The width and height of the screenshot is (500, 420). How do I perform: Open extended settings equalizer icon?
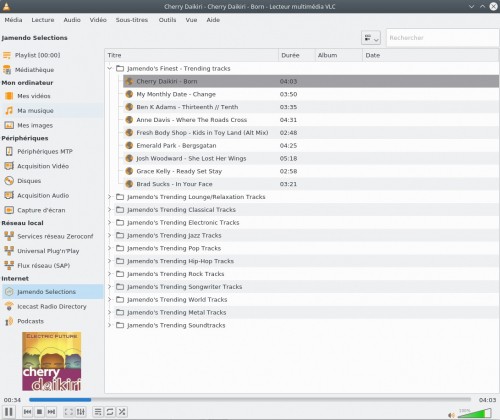tap(81, 412)
